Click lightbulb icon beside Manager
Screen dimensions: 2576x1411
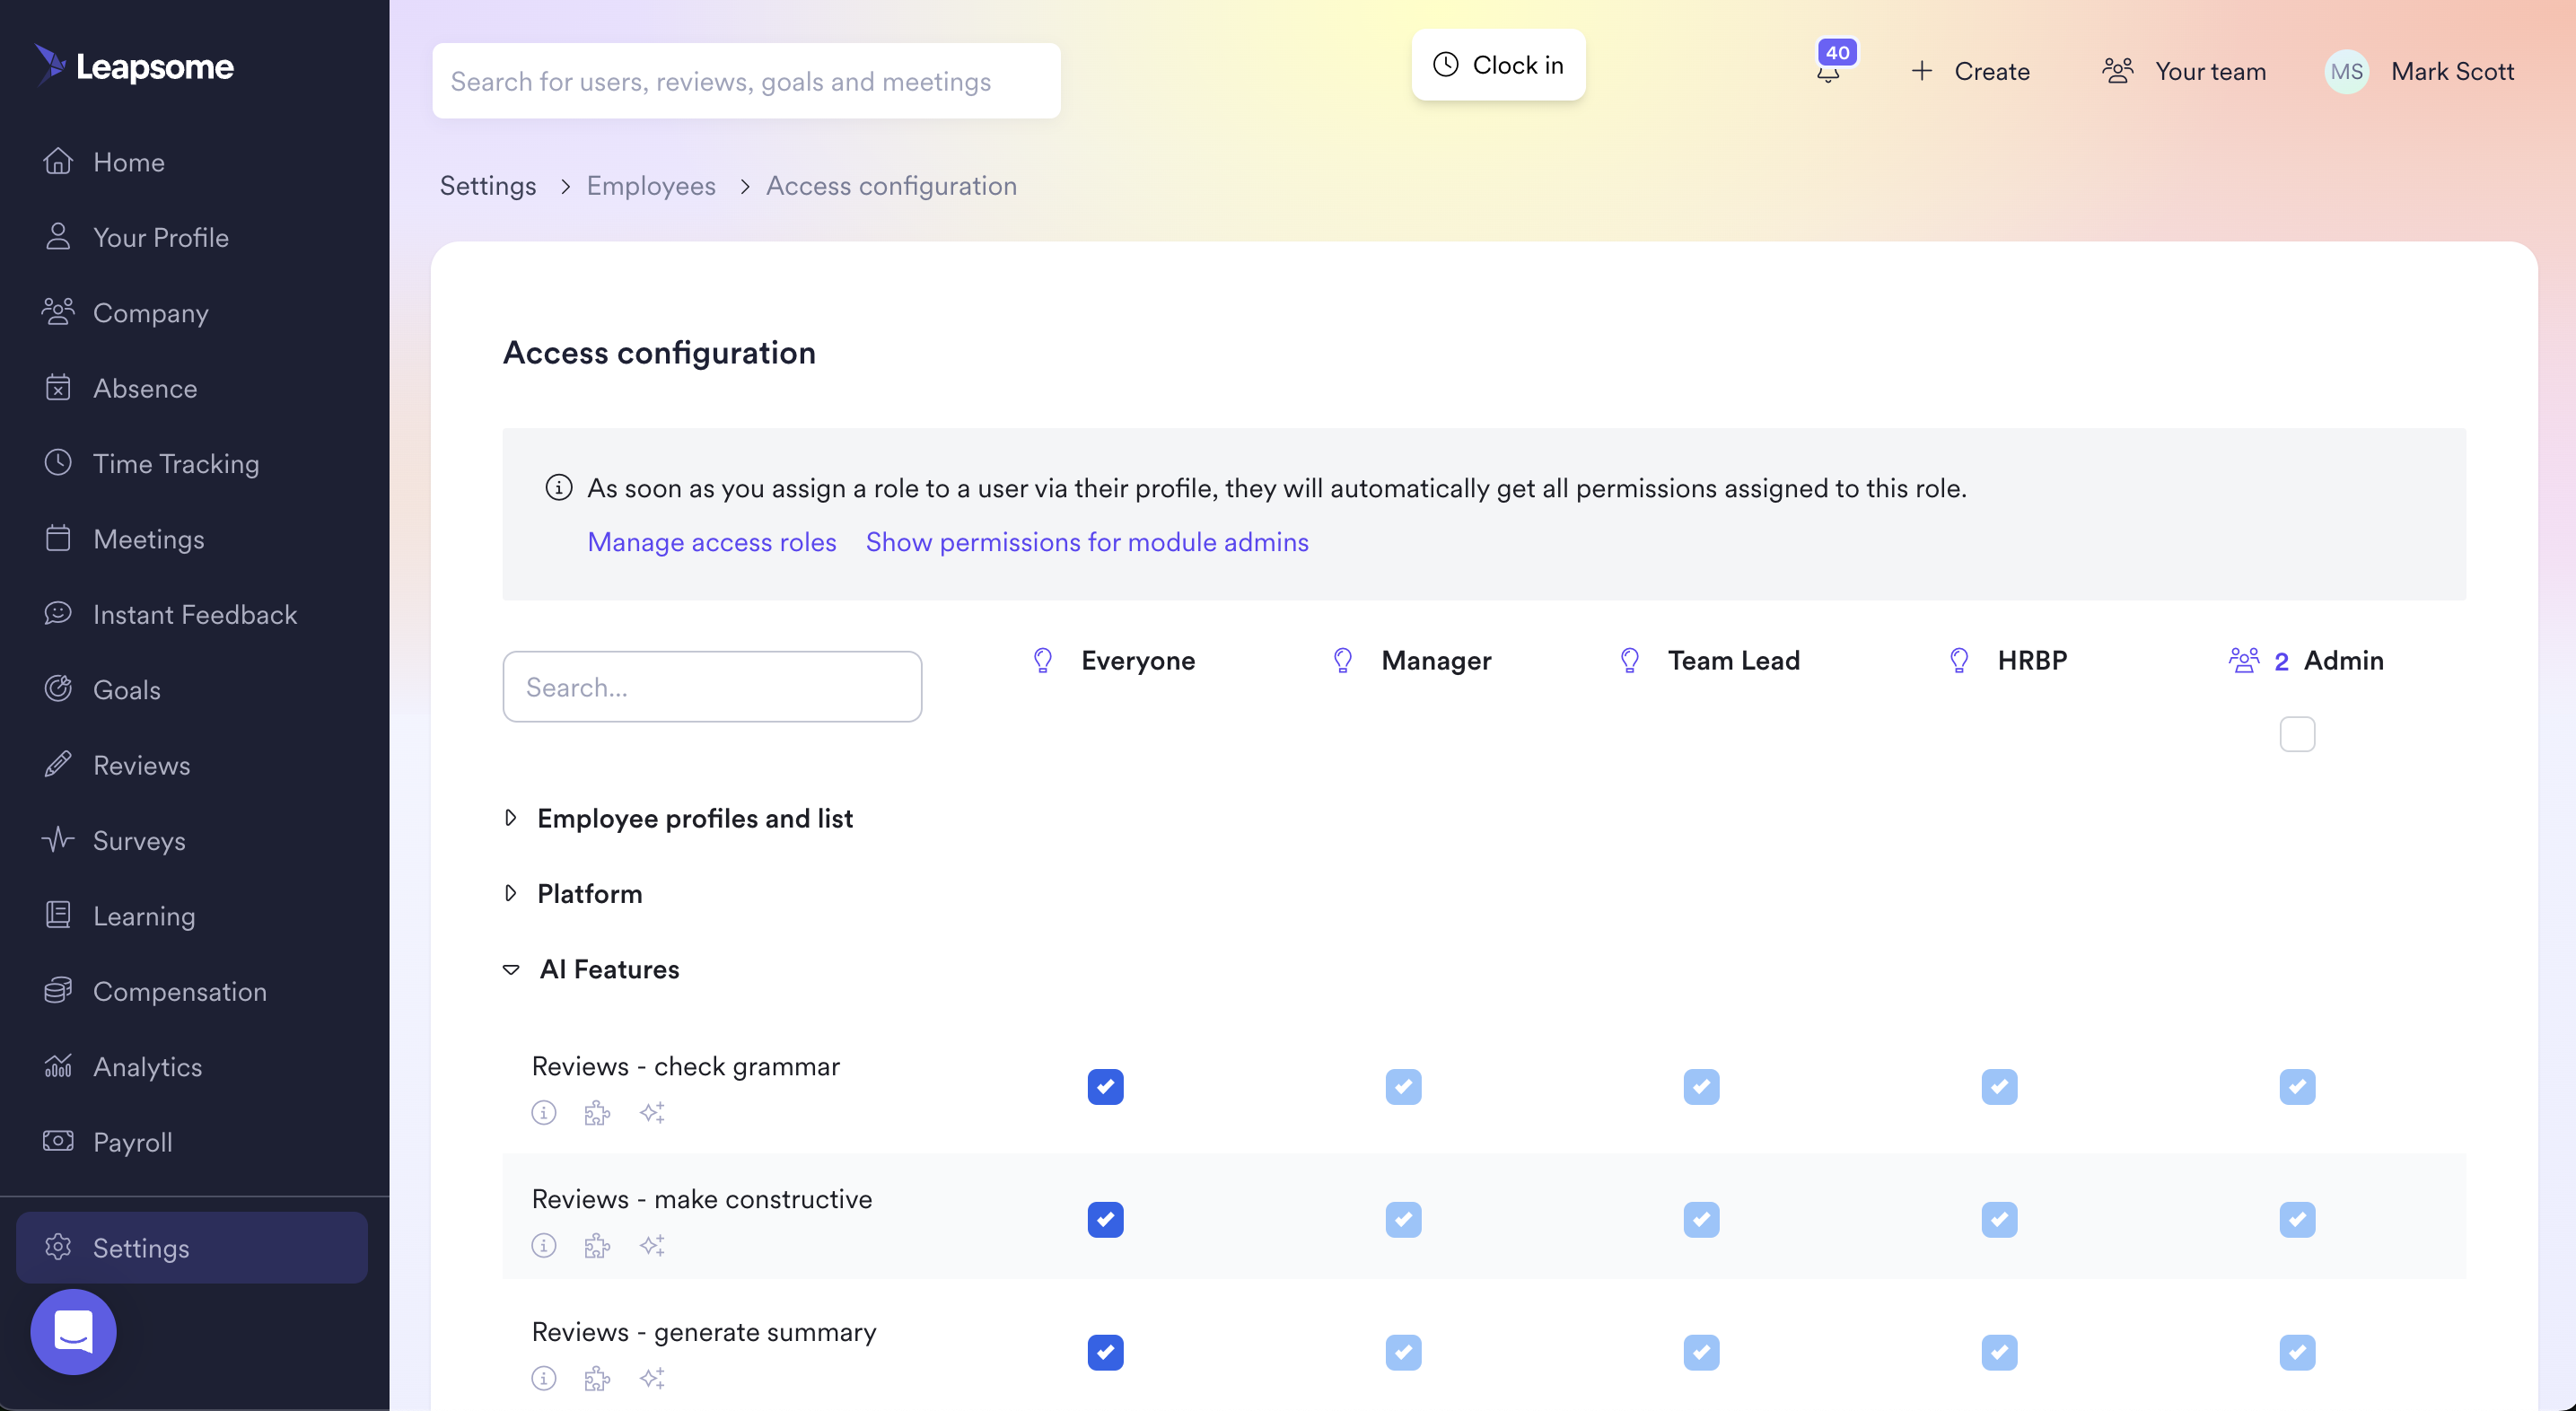1343,660
